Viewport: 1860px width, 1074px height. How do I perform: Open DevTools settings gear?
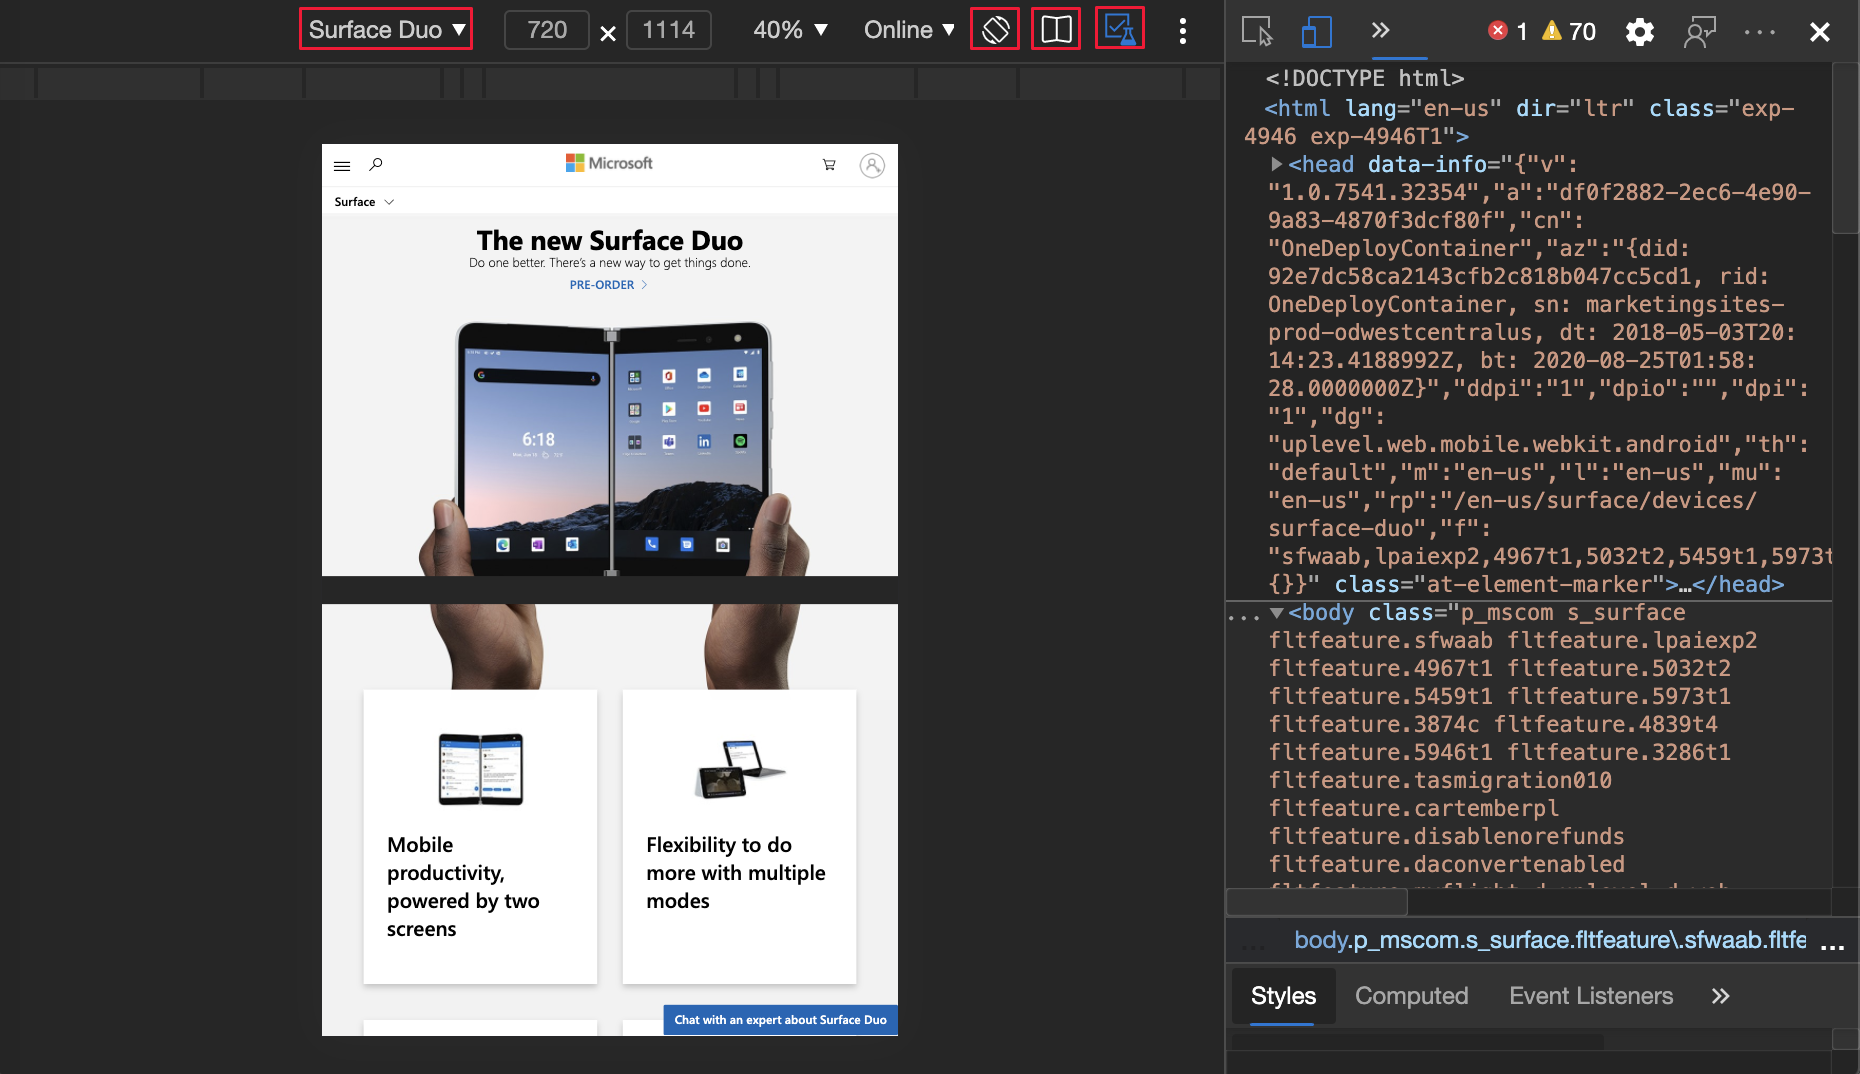coord(1639,31)
